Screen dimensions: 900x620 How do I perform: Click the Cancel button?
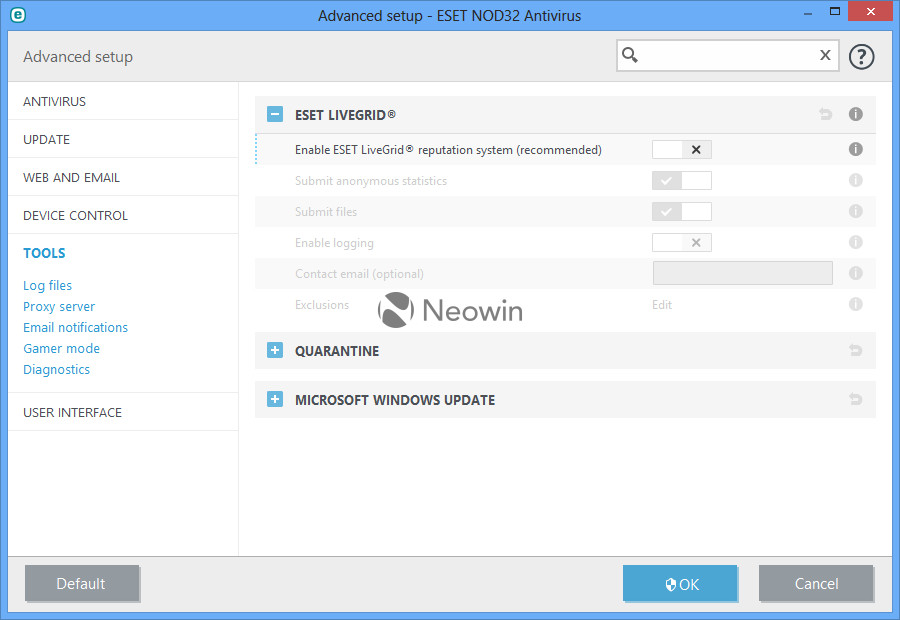pos(816,583)
